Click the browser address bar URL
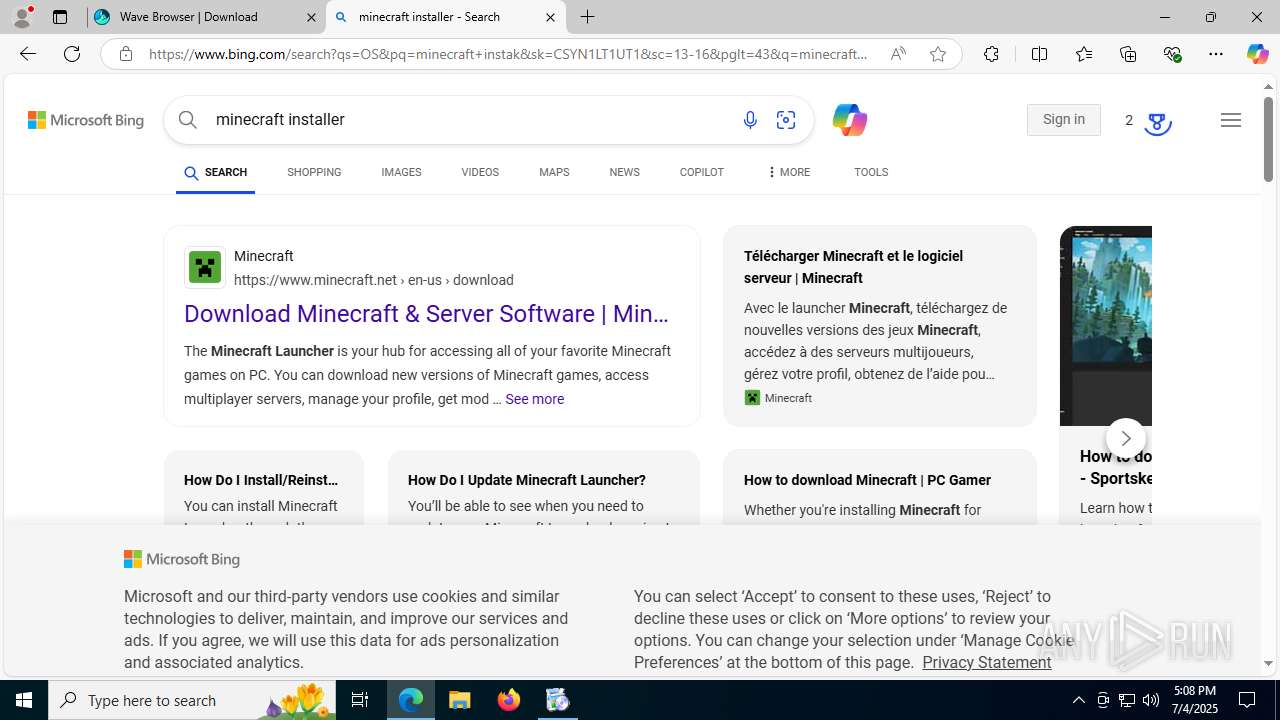Viewport: 1280px width, 720px height. (x=508, y=54)
